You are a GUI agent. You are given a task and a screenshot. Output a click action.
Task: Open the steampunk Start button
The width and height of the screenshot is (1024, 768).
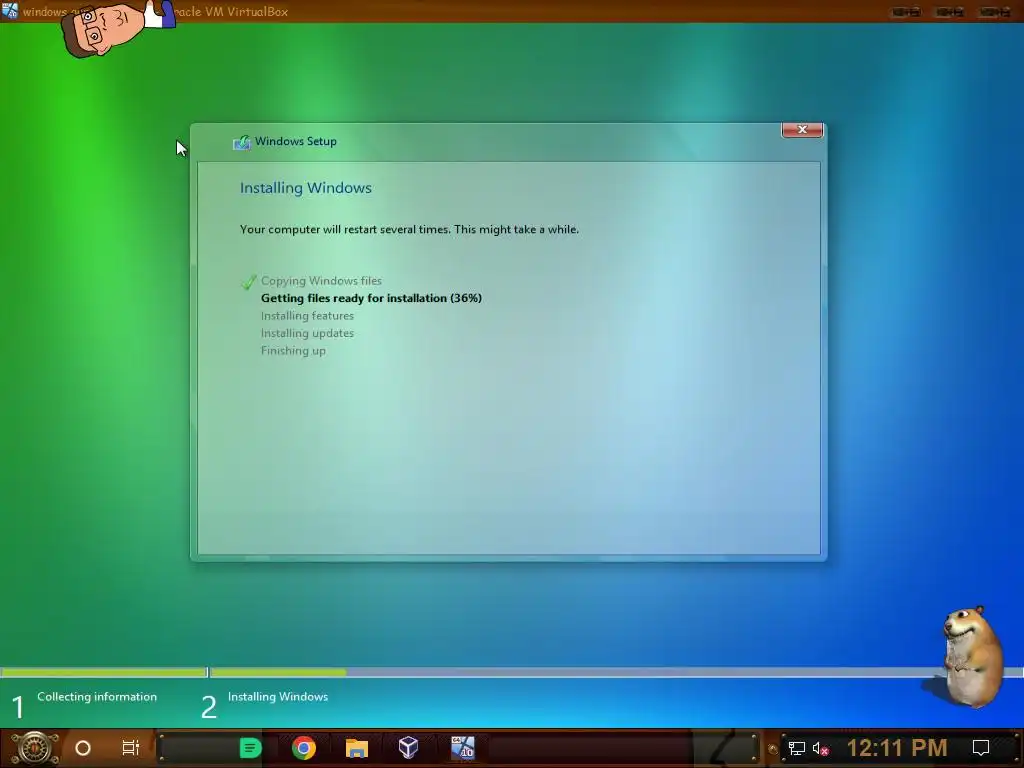35,748
